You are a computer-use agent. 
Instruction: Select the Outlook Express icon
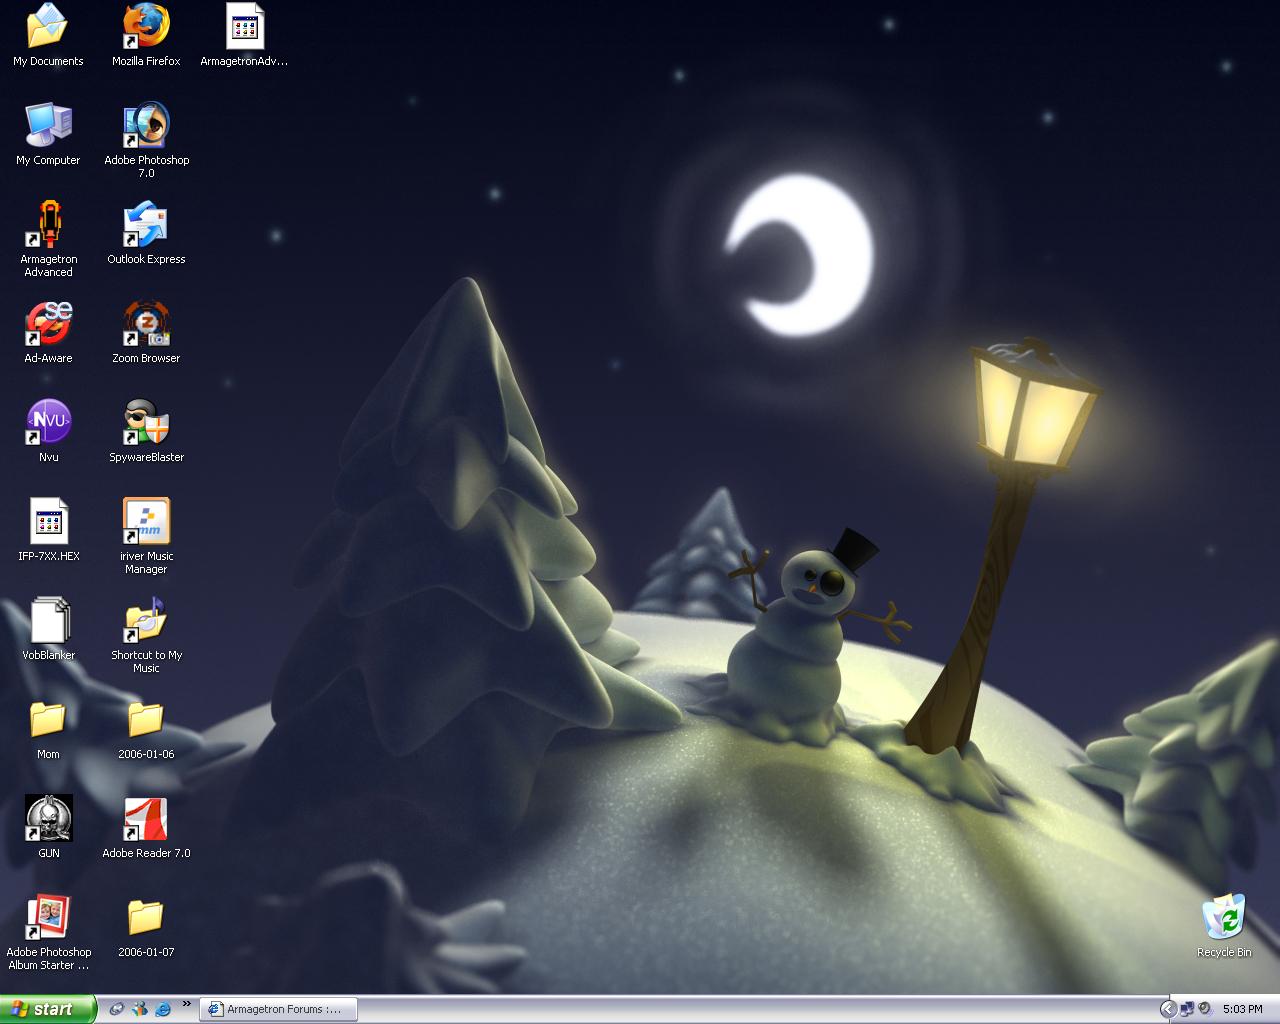point(146,225)
